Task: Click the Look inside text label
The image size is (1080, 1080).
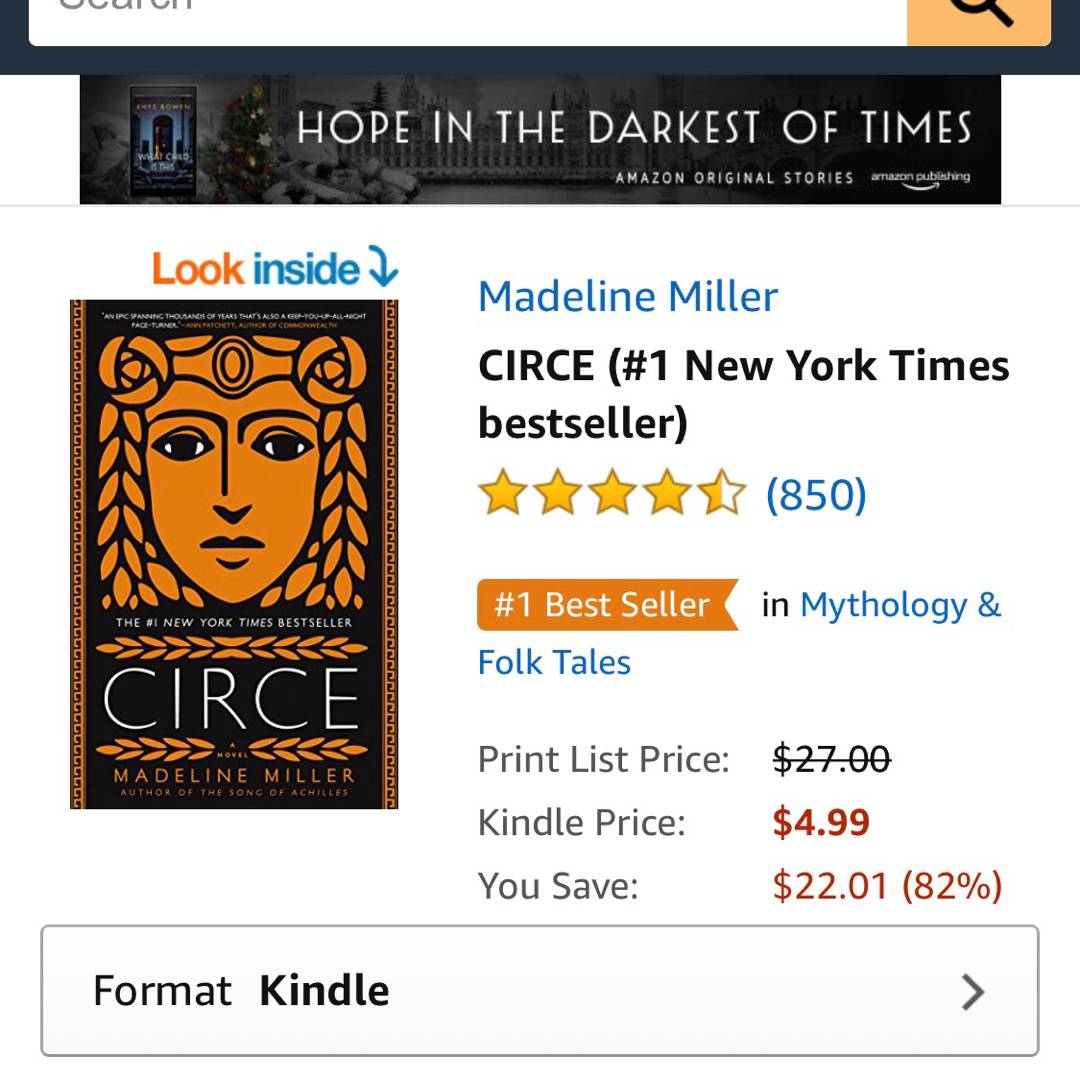Action: 255,269
